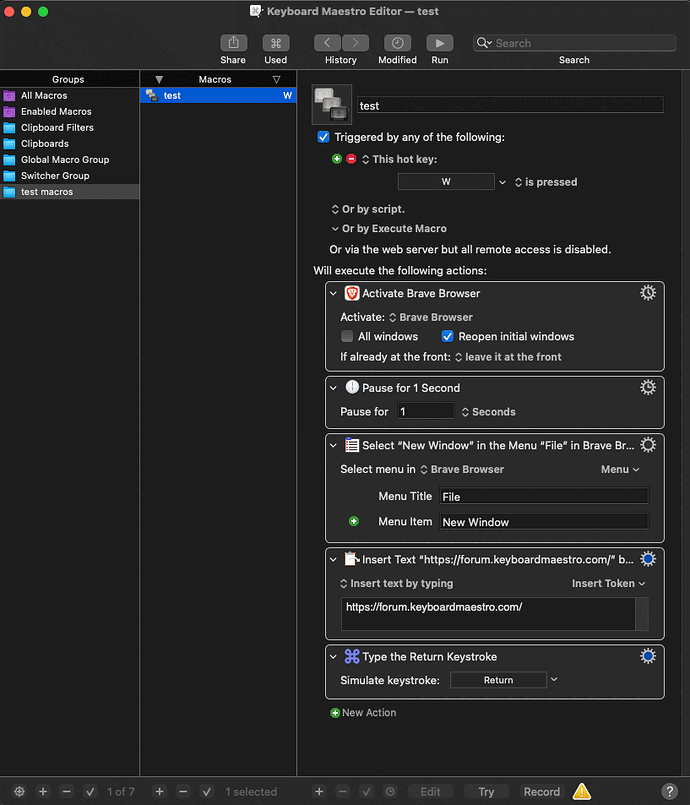Open gear menu for Select Menu action
690x805 pixels.
coord(648,445)
